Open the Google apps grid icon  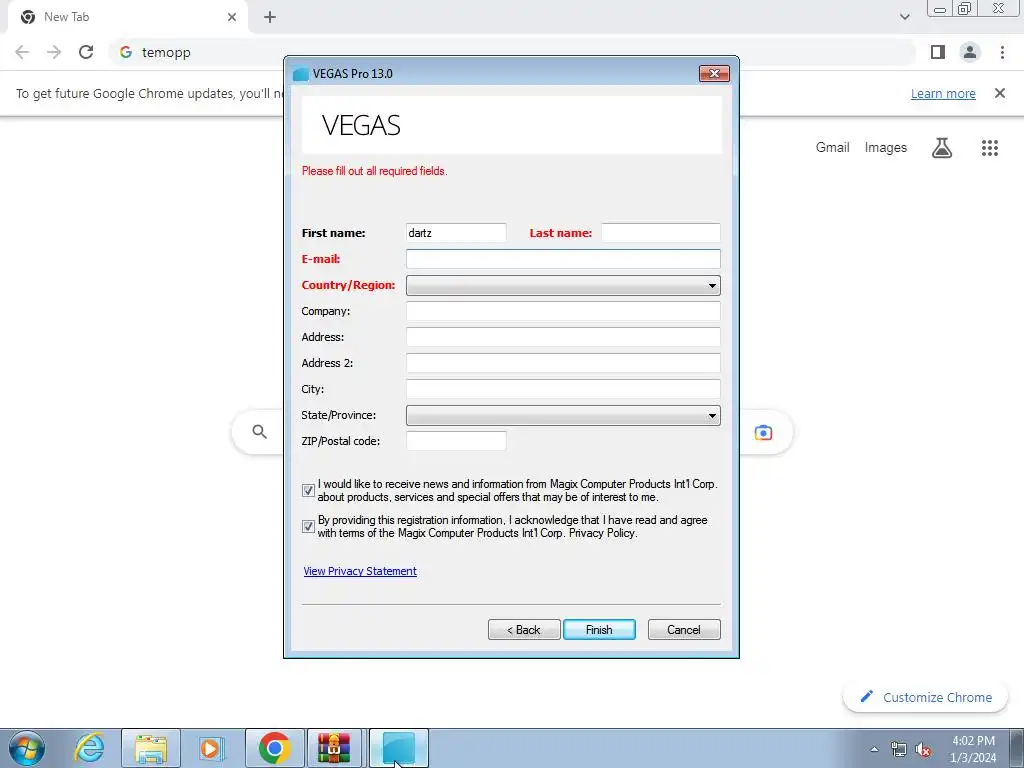click(x=989, y=148)
